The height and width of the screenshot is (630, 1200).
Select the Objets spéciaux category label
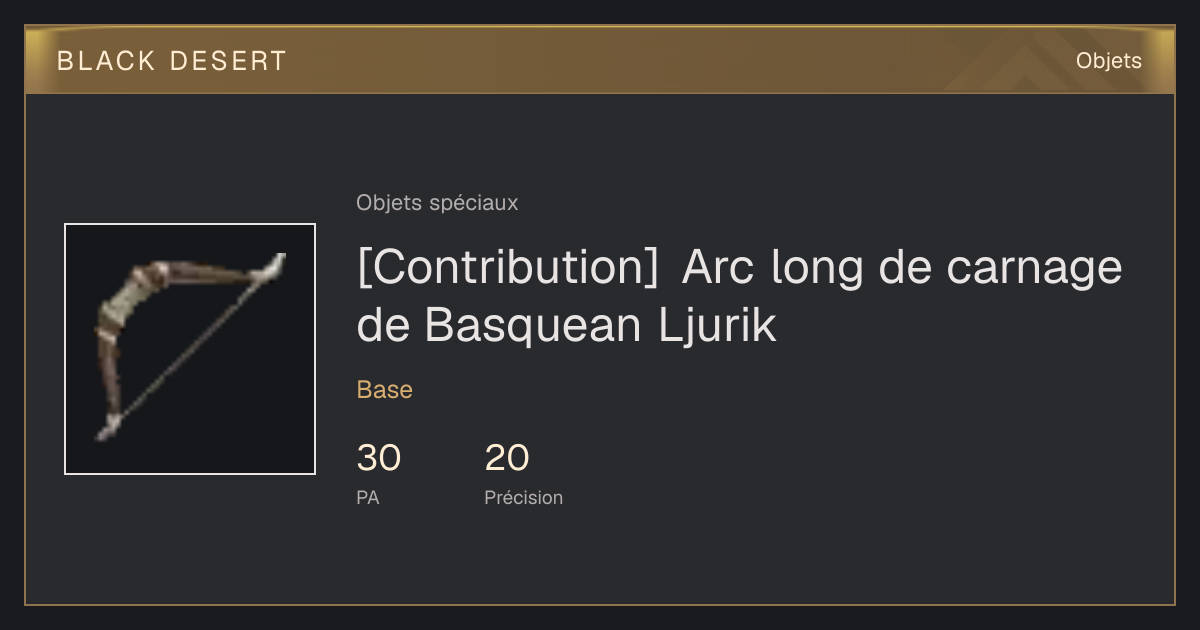click(437, 203)
